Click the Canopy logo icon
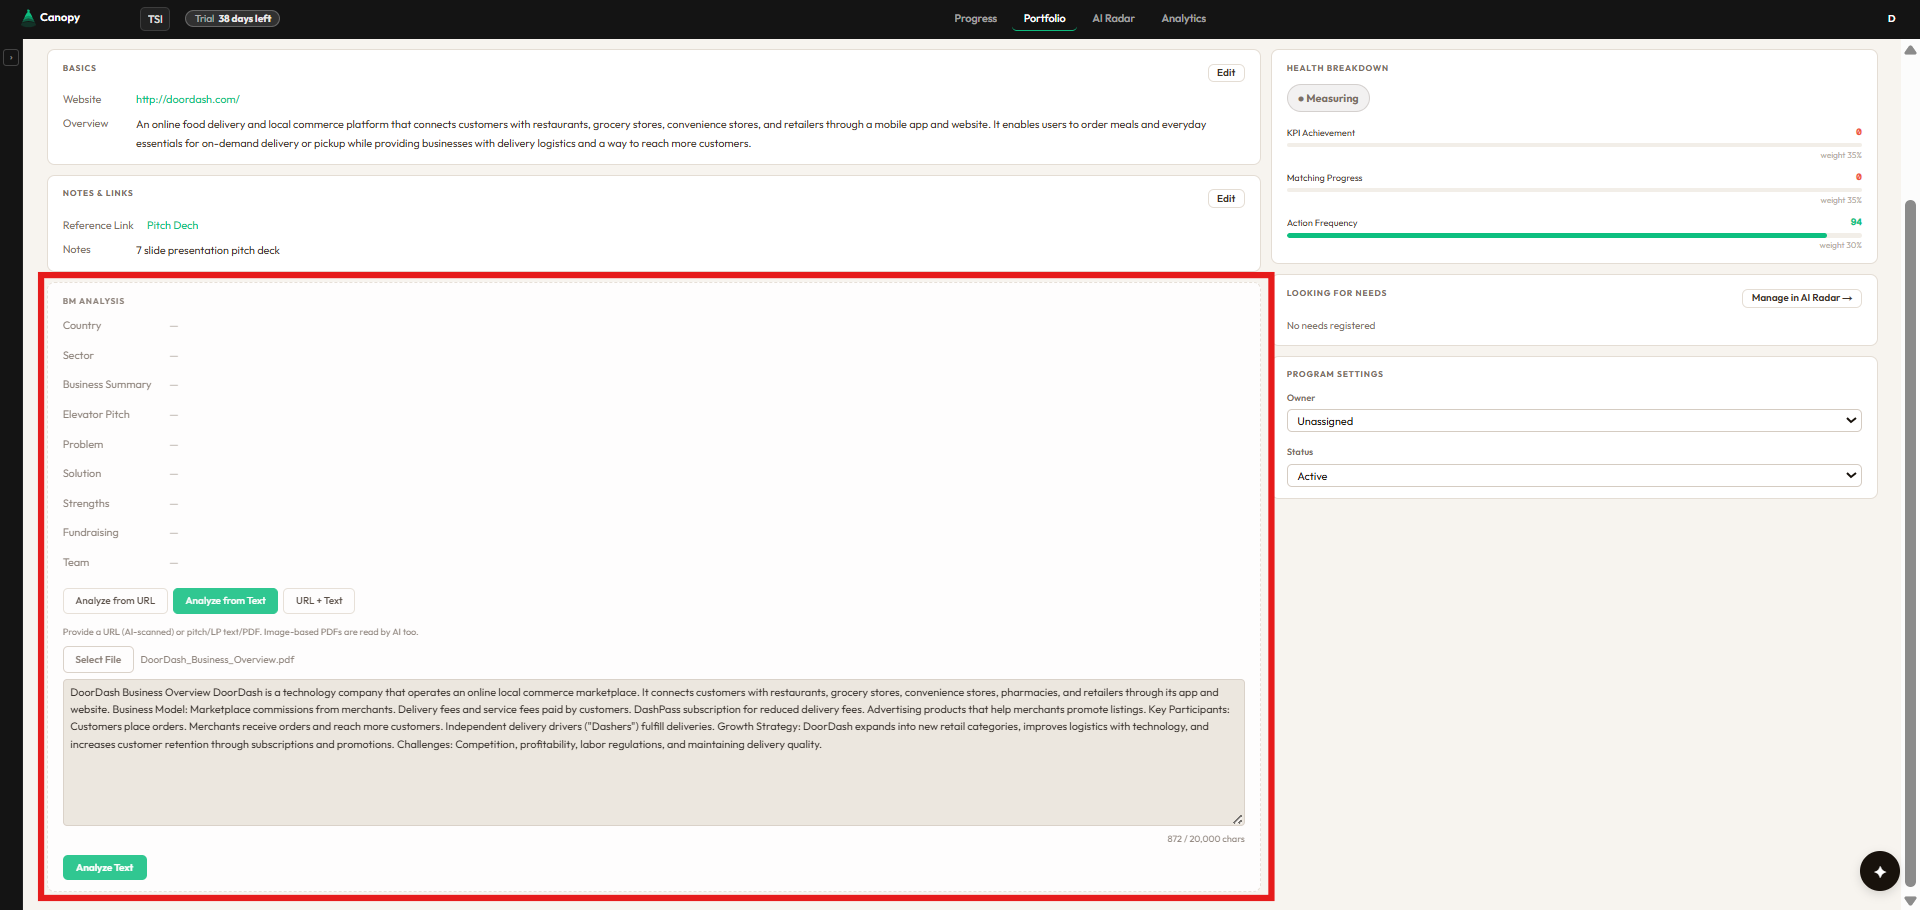The image size is (1920, 910). 28,17
